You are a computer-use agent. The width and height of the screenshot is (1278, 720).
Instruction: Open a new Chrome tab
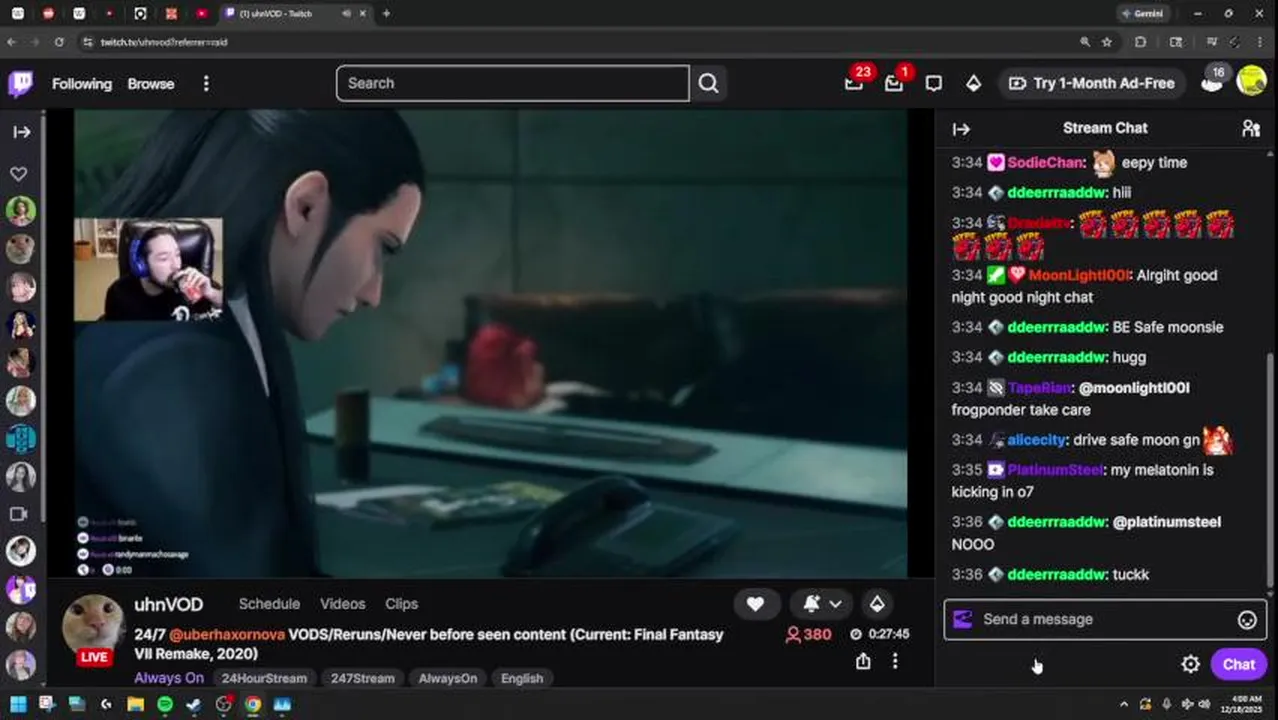click(x=386, y=14)
